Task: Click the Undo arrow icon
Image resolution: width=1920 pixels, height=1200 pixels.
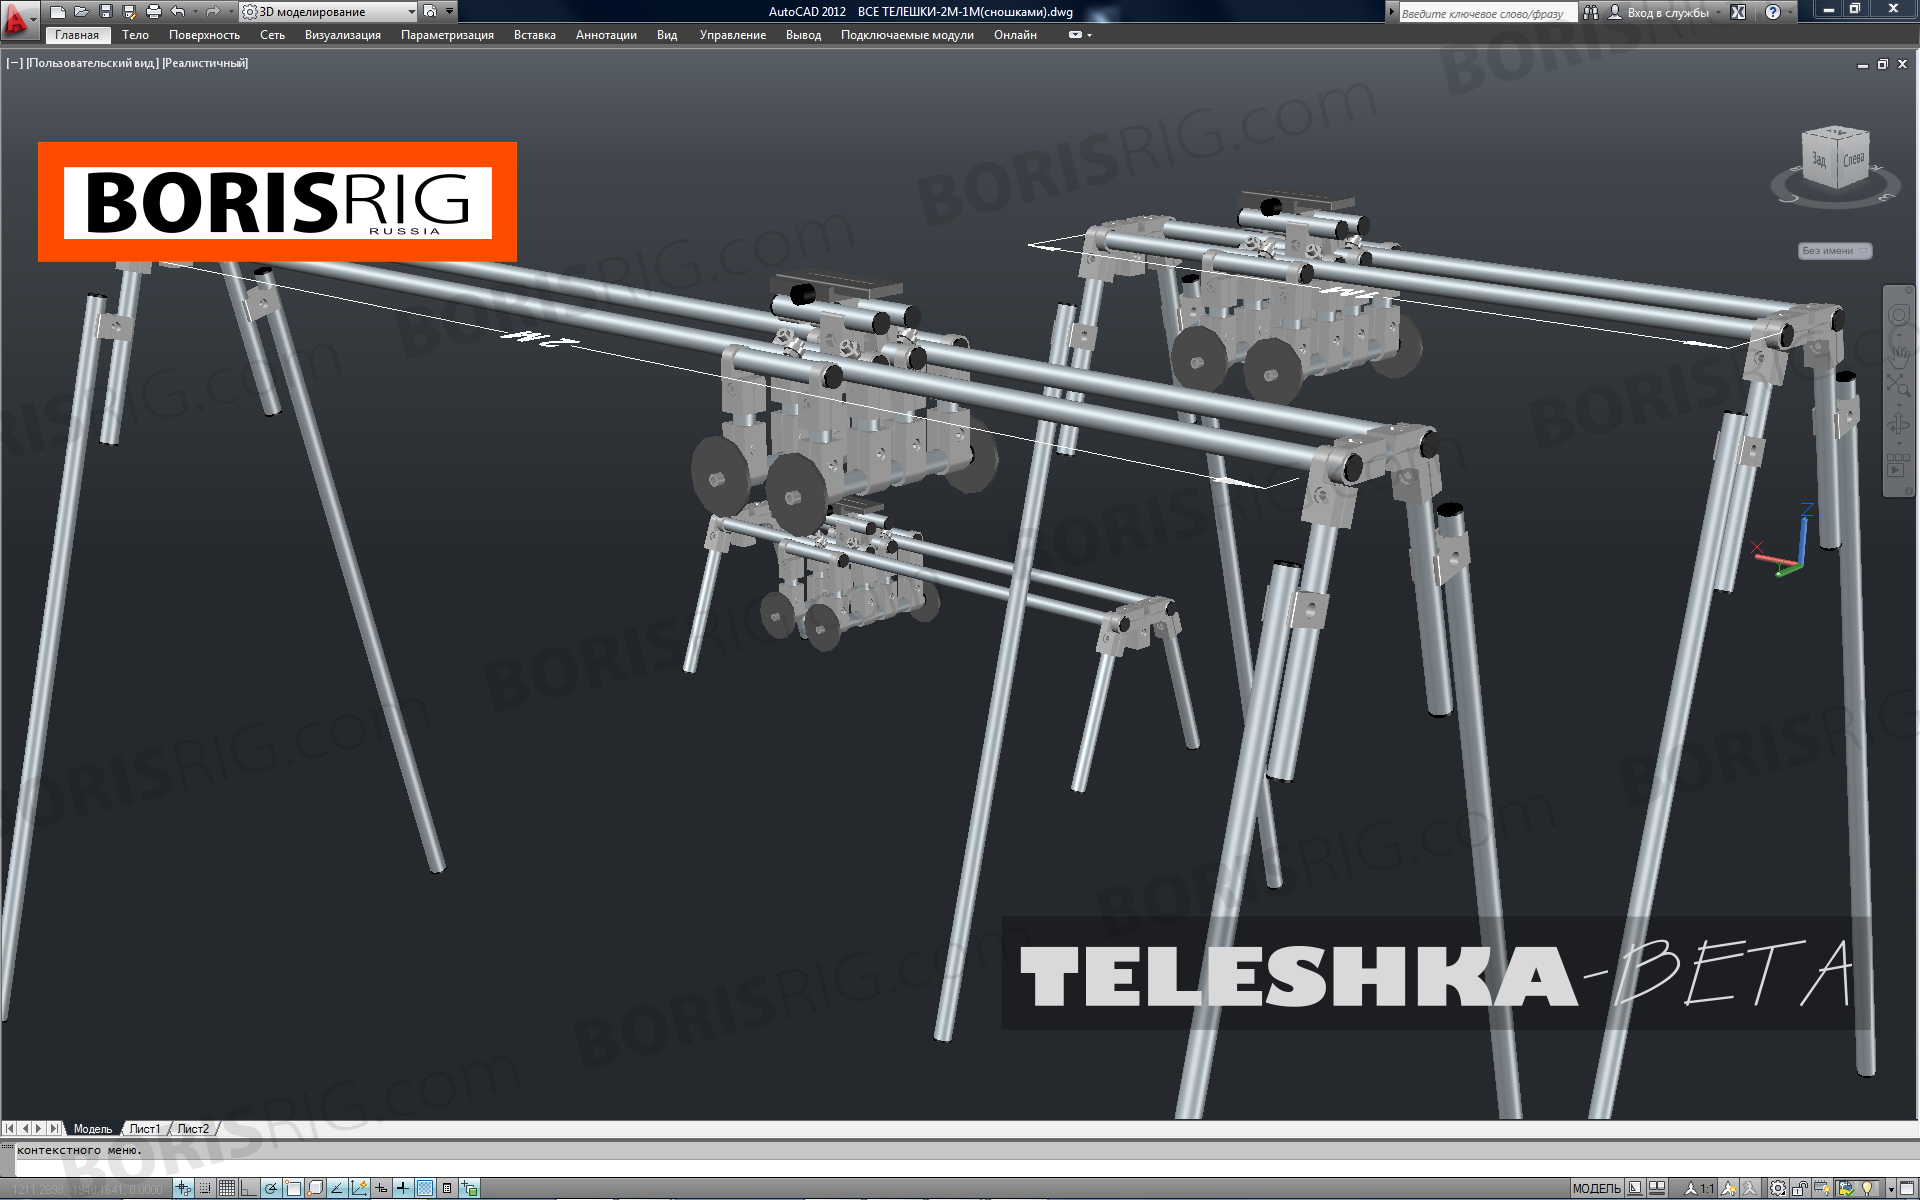Action: pyautogui.click(x=178, y=12)
